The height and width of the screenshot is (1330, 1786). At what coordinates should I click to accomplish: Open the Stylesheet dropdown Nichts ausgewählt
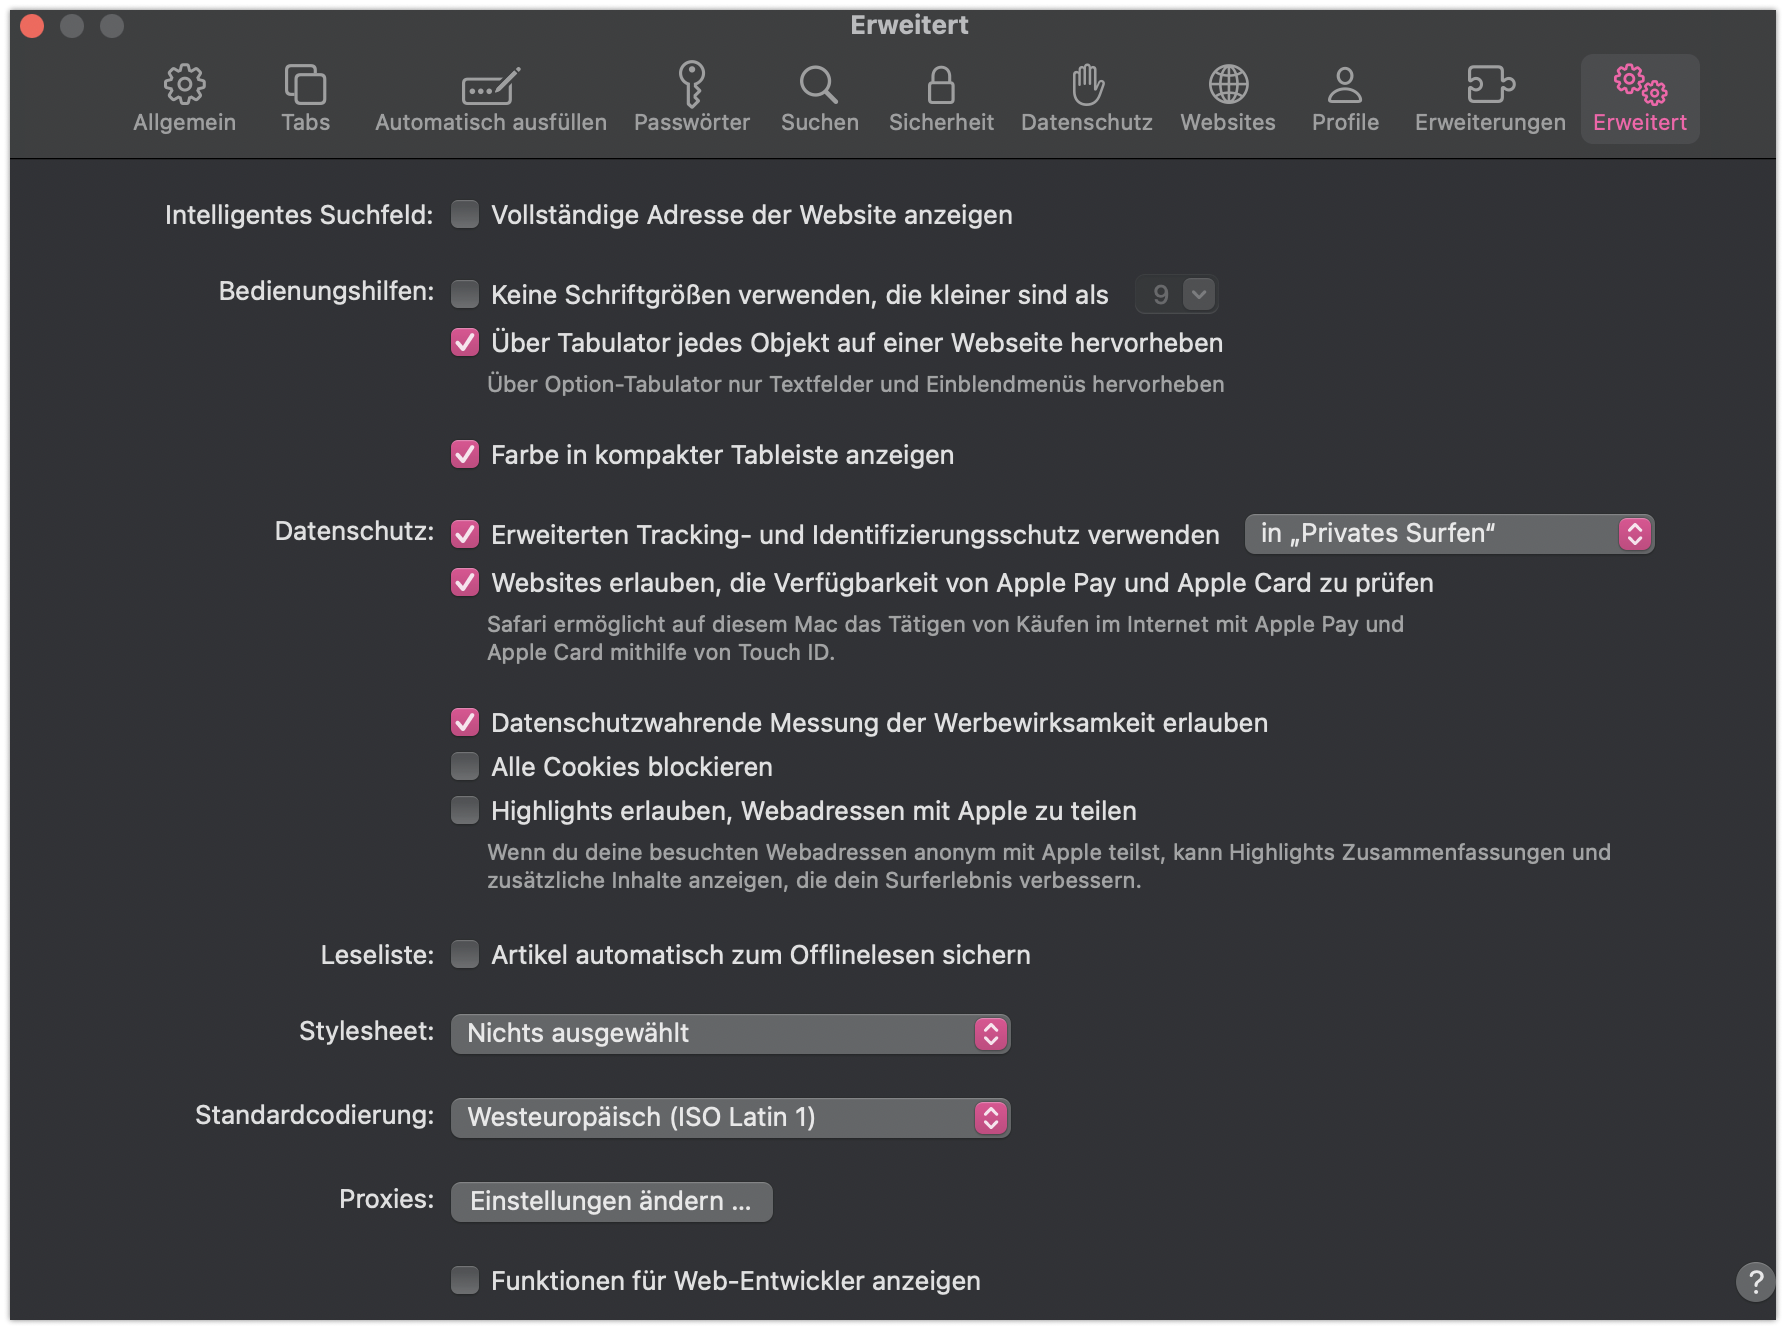tap(731, 1033)
